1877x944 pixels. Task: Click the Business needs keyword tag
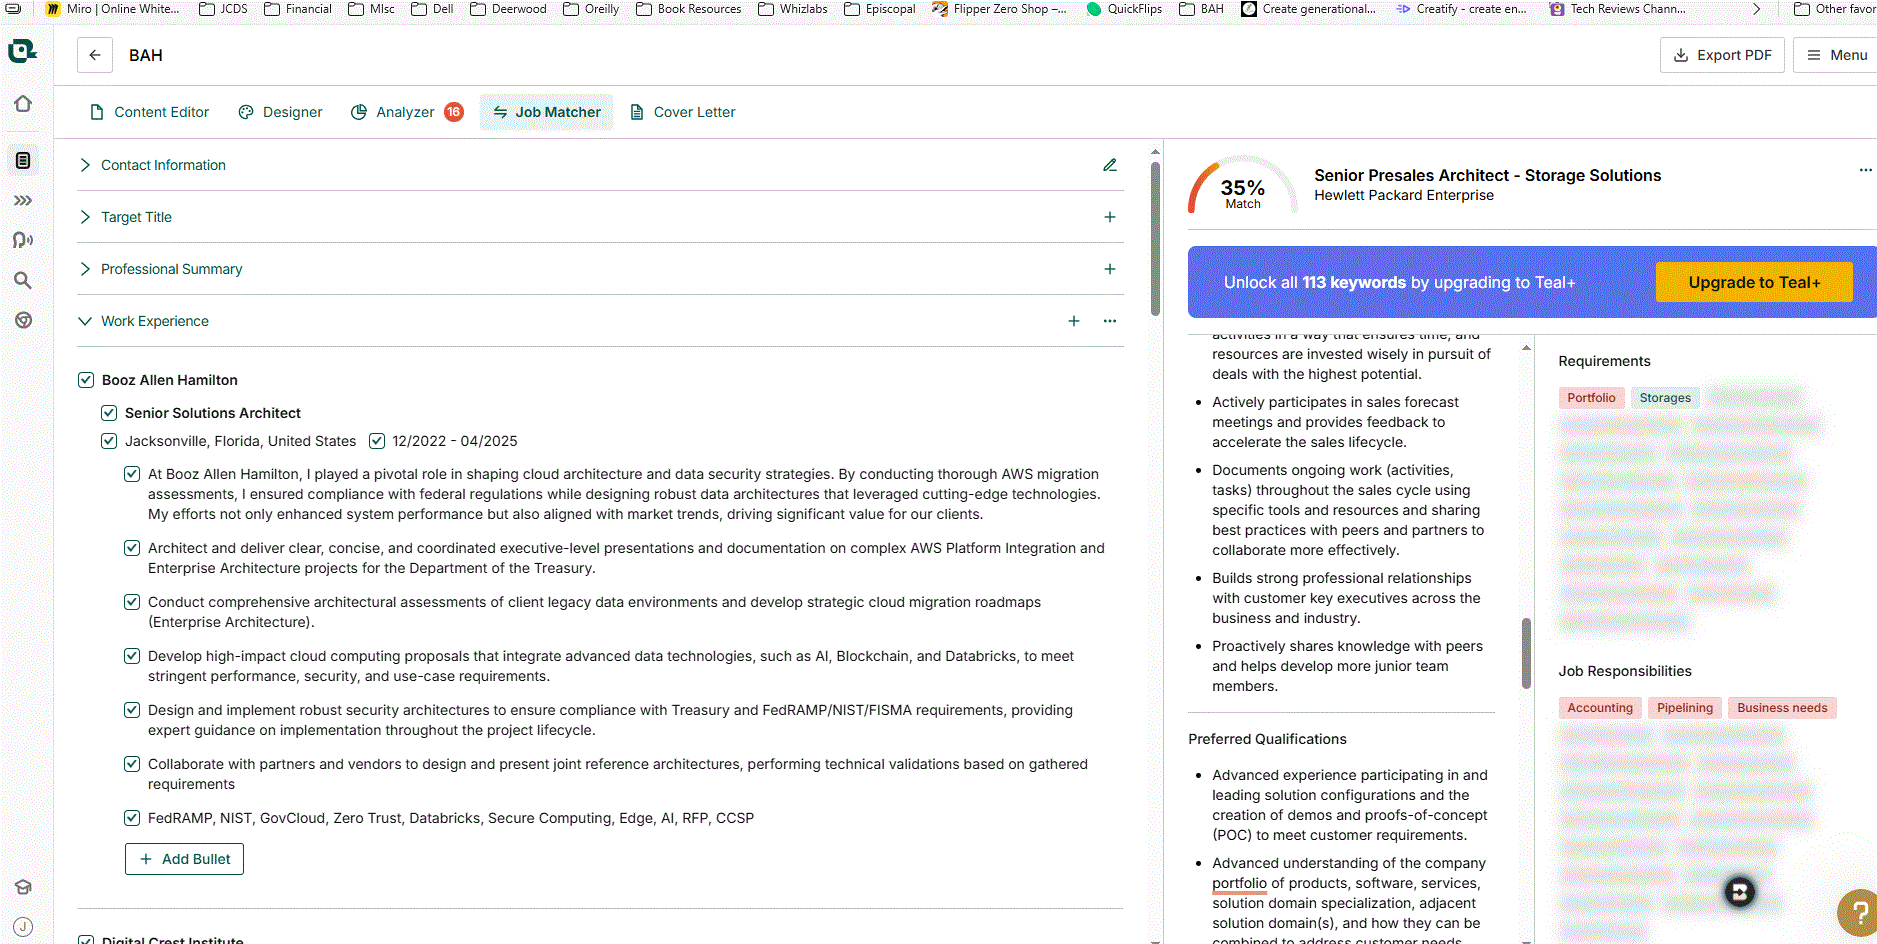(1782, 708)
